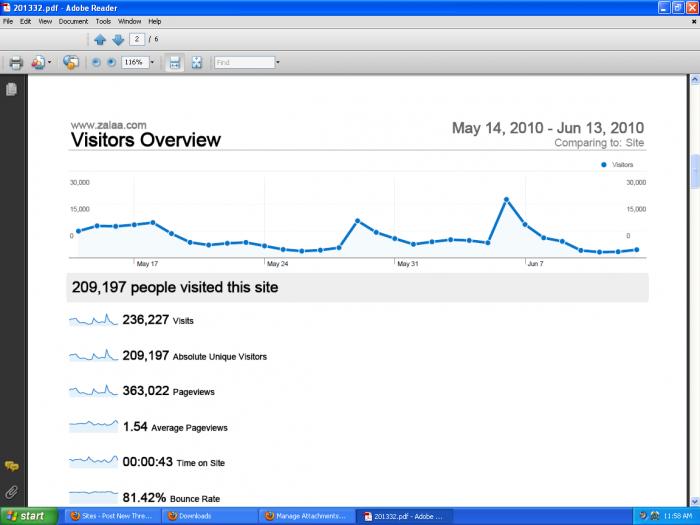The image size is (700, 525).
Task: Open the Find options dropdown arrow
Action: 278,62
